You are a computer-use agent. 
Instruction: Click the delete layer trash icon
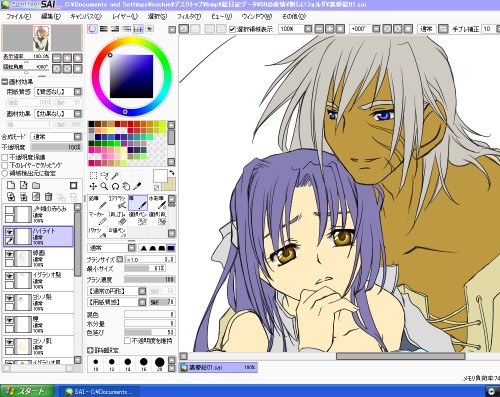48,197
